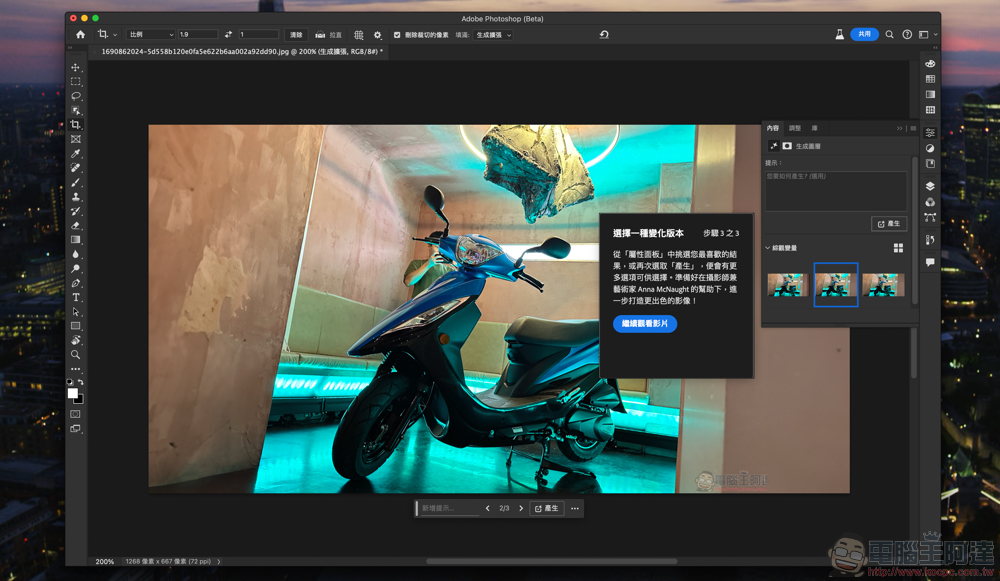Screen dimensions: 1000x581
Task: Select the Gradient tool
Action: pyautogui.click(x=76, y=240)
